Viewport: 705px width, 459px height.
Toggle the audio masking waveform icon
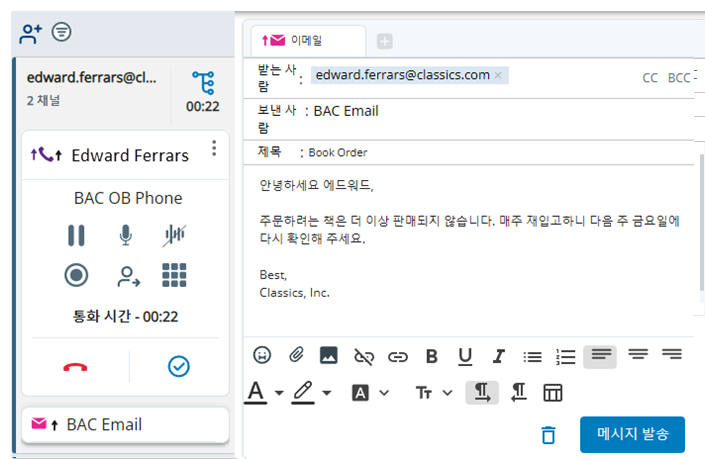click(x=174, y=235)
